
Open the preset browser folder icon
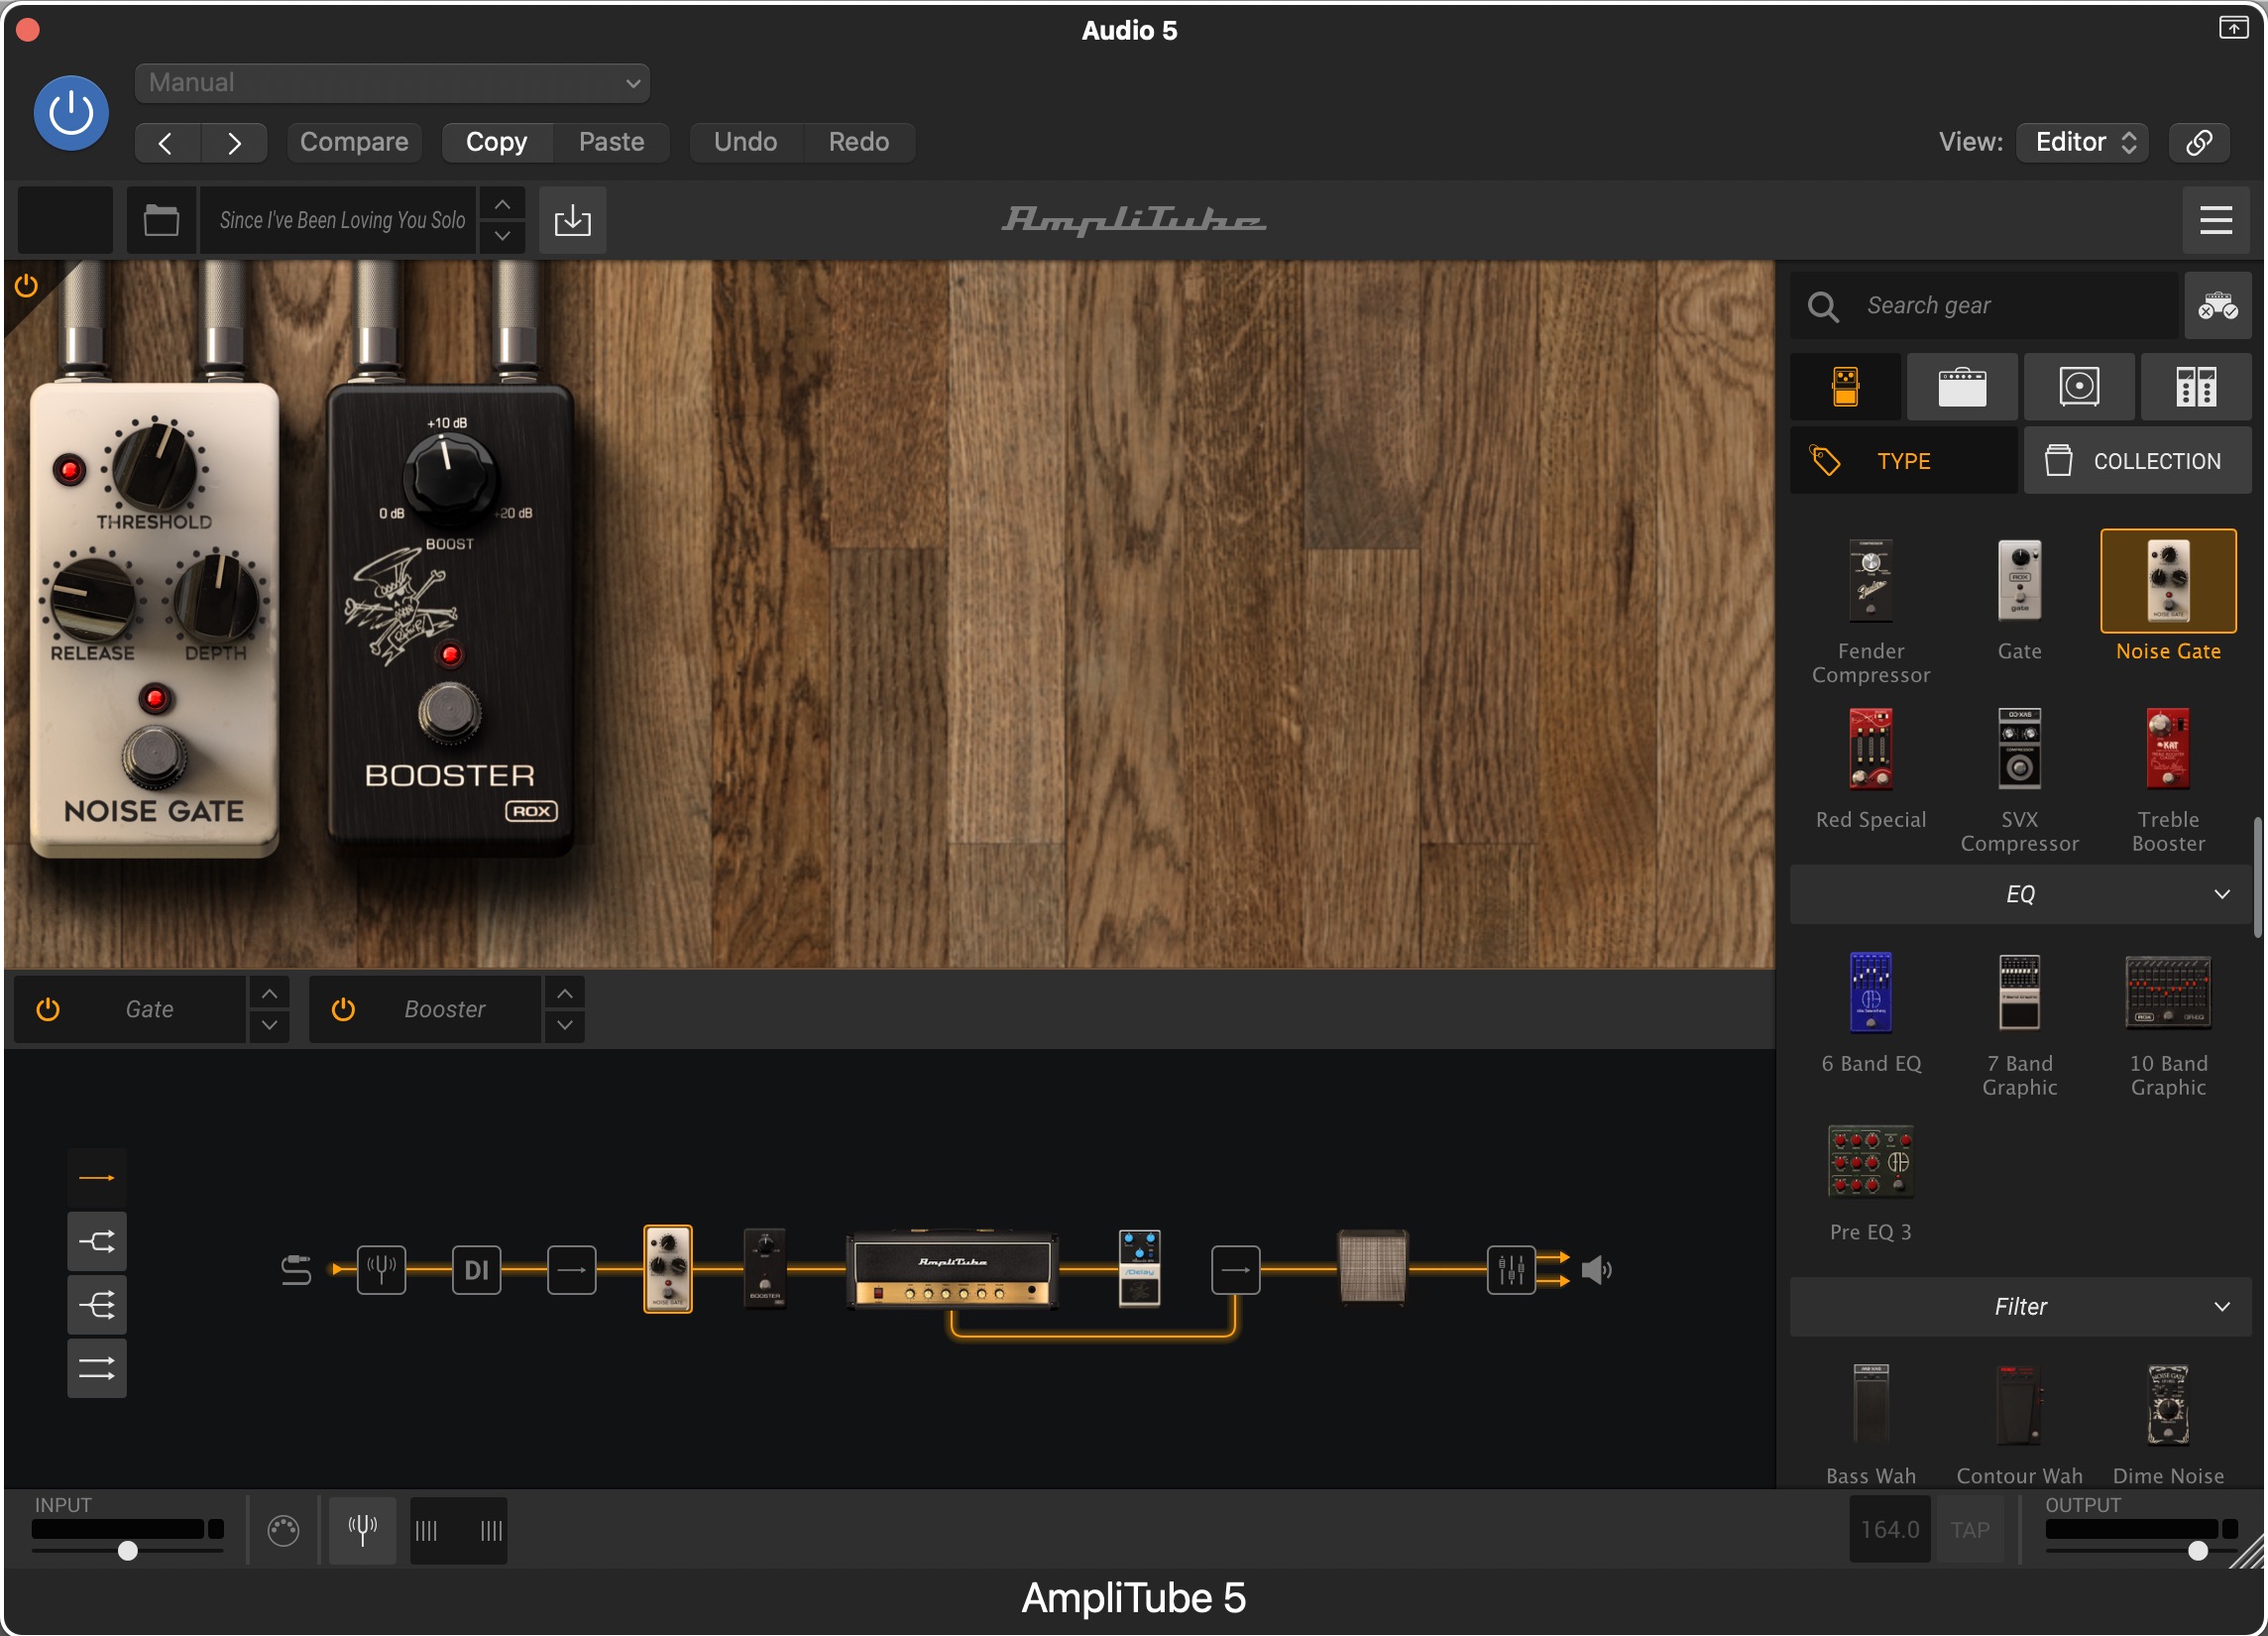click(161, 220)
